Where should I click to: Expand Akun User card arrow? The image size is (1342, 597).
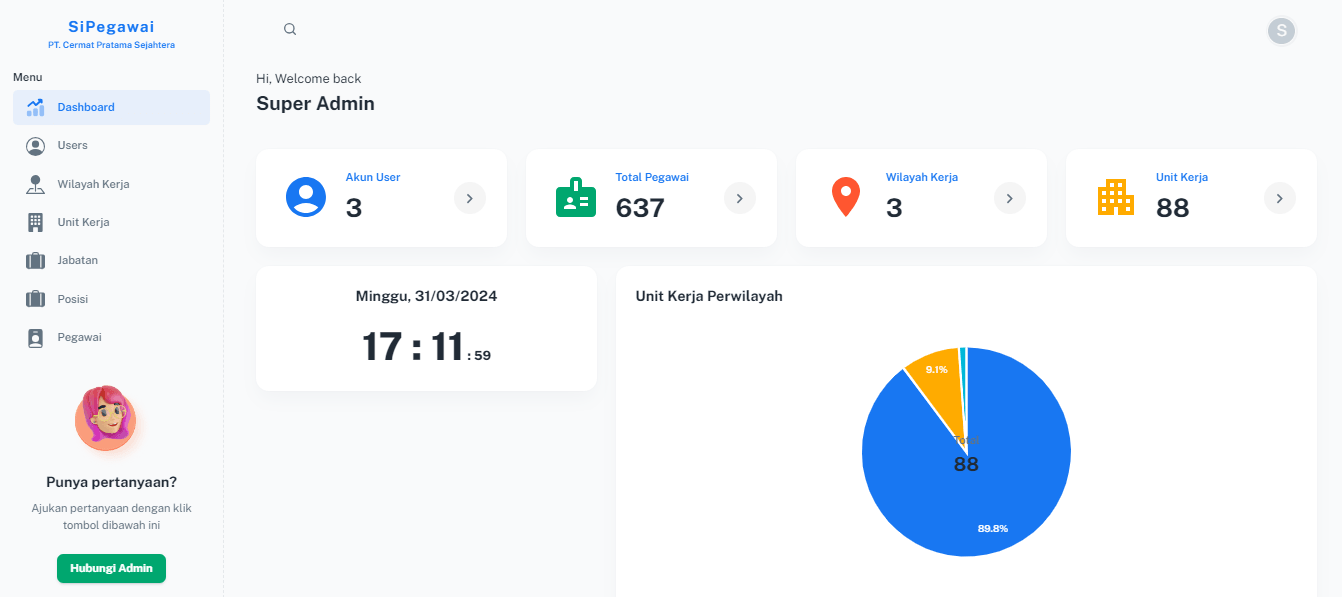[x=470, y=199]
